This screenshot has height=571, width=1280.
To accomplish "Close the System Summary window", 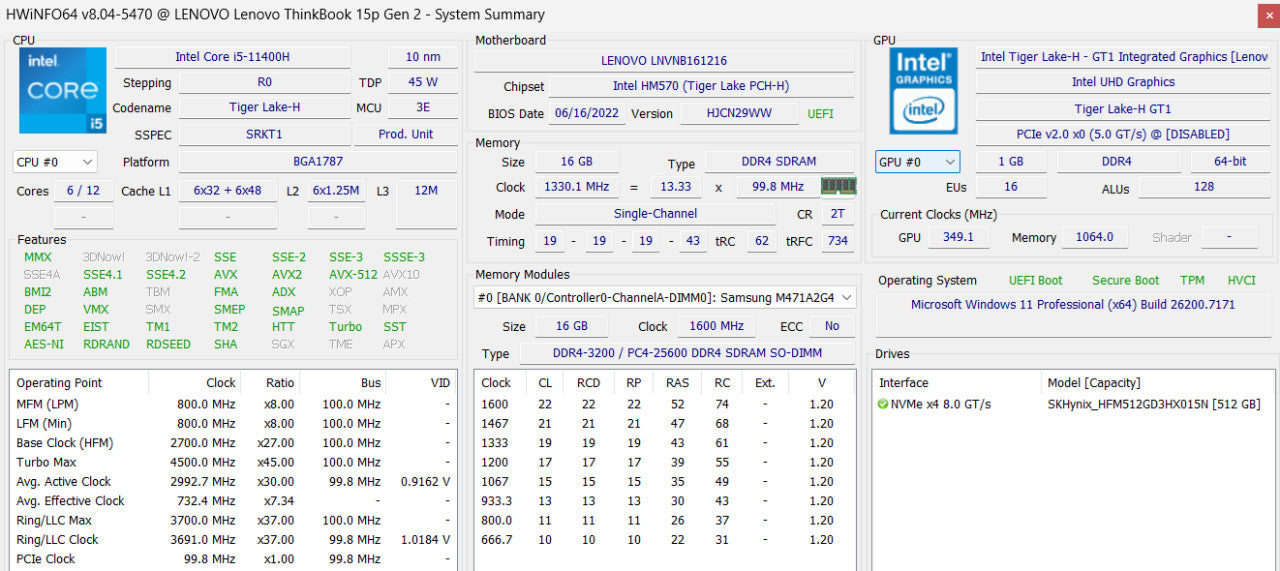I will (x=1267, y=15).
